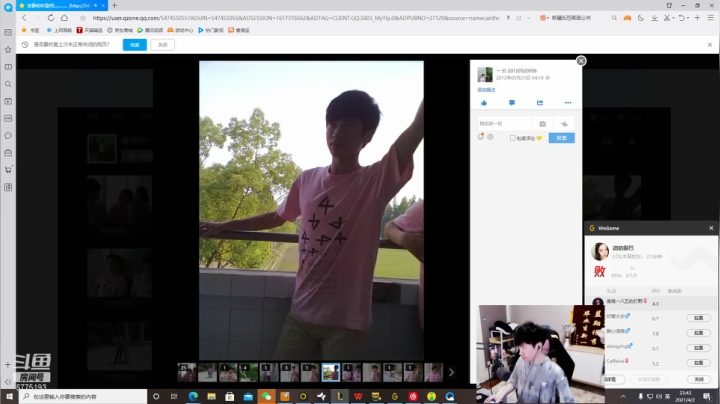Restore the previously closed pages
The height and width of the screenshot is (404, 720).
tap(135, 45)
